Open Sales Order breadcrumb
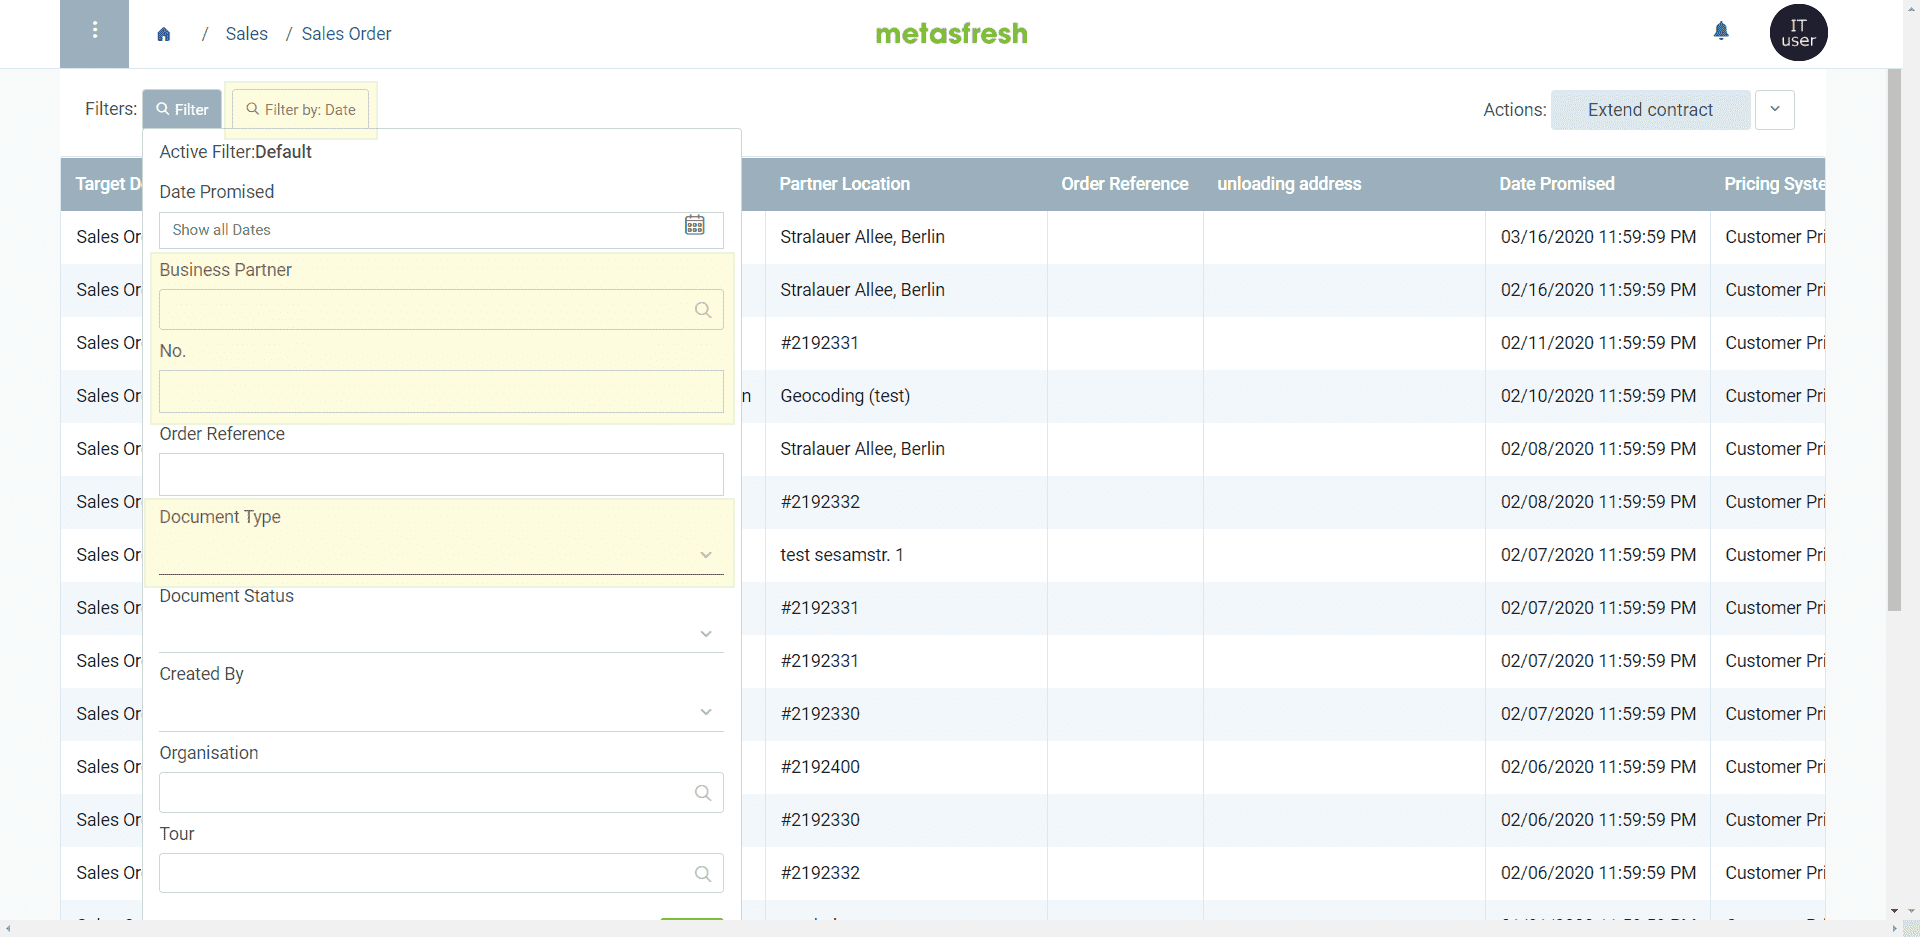This screenshot has width=1920, height=937. pos(347,34)
